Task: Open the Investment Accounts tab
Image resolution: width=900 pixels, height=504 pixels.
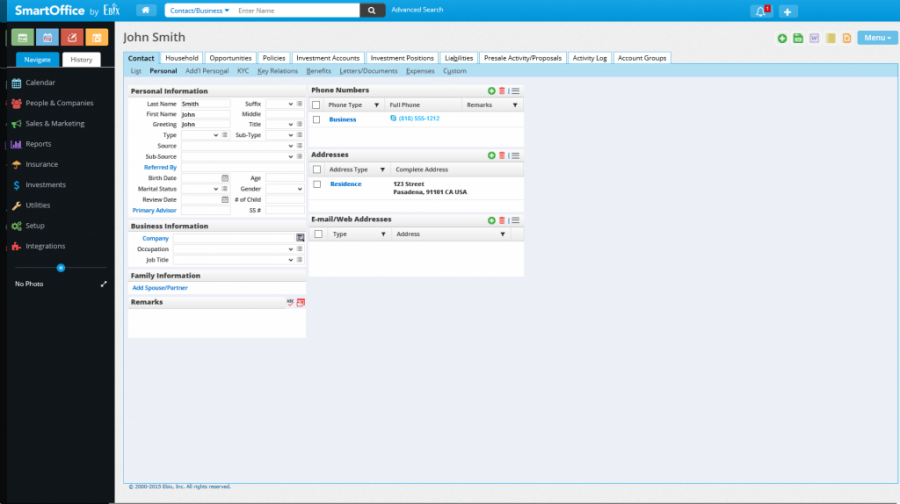Action: [x=328, y=58]
